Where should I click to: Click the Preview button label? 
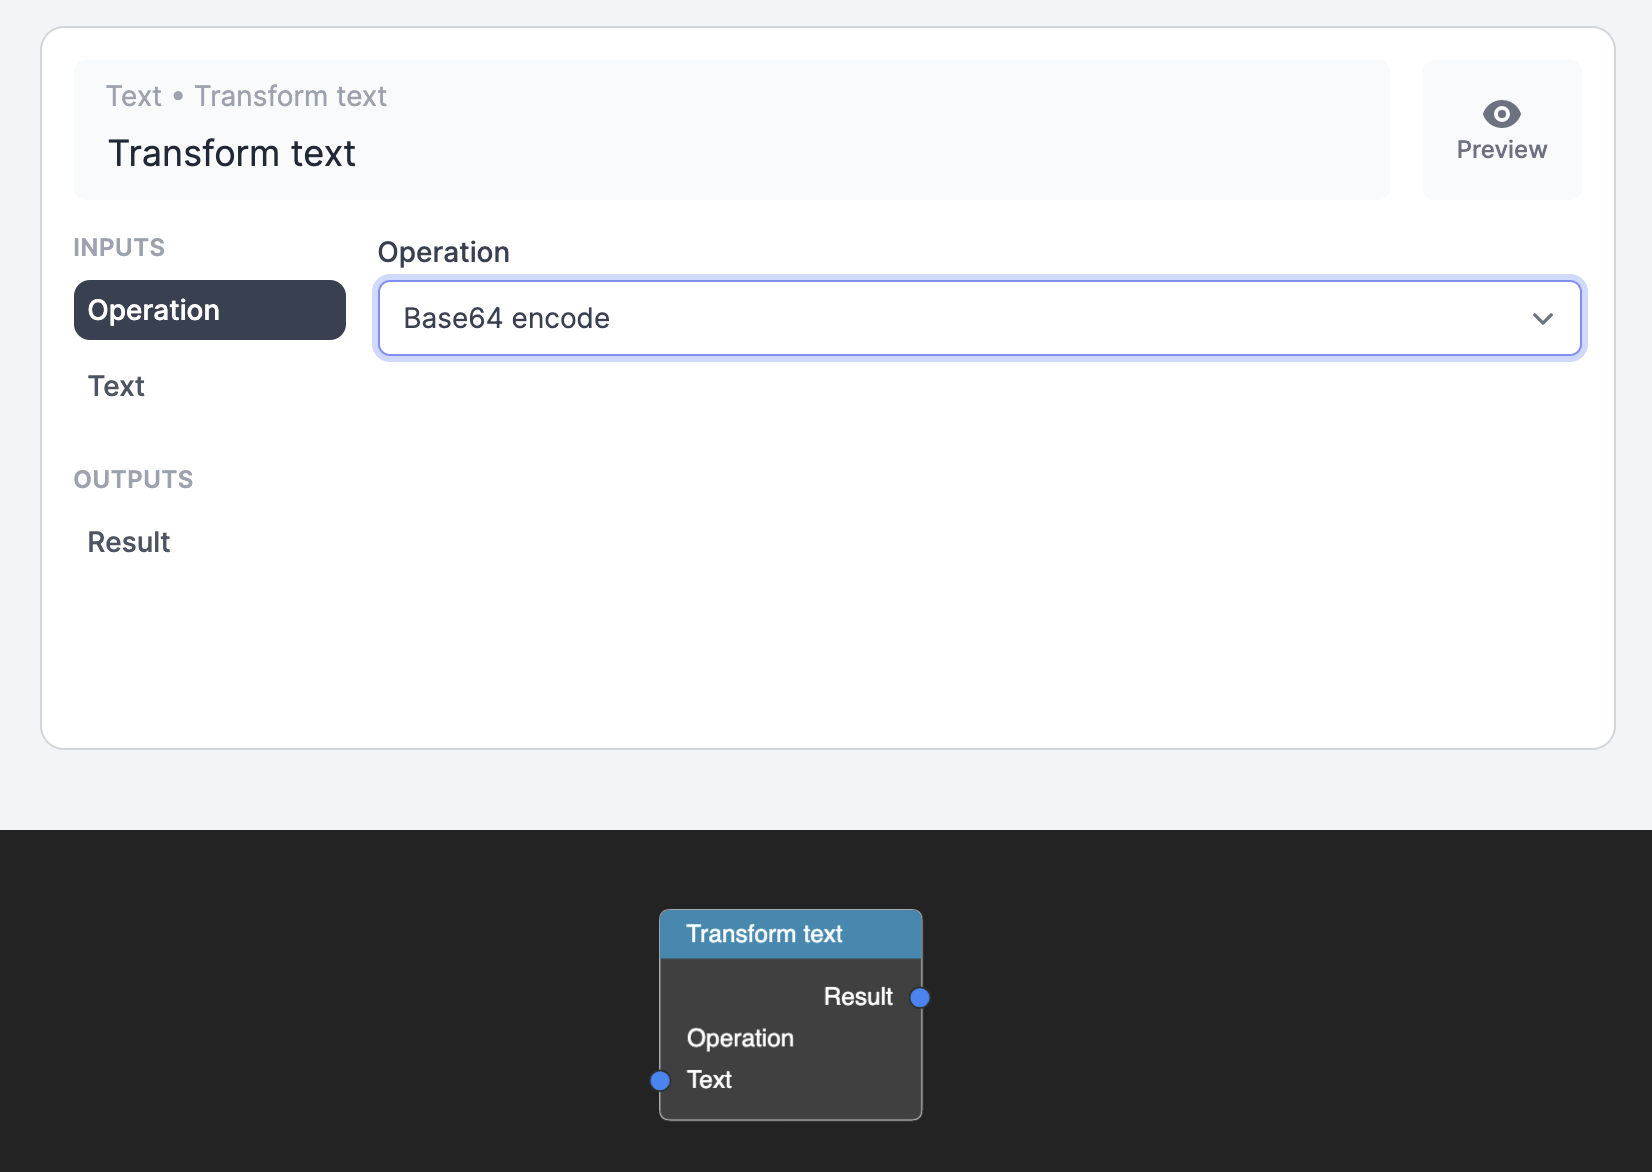click(x=1502, y=150)
